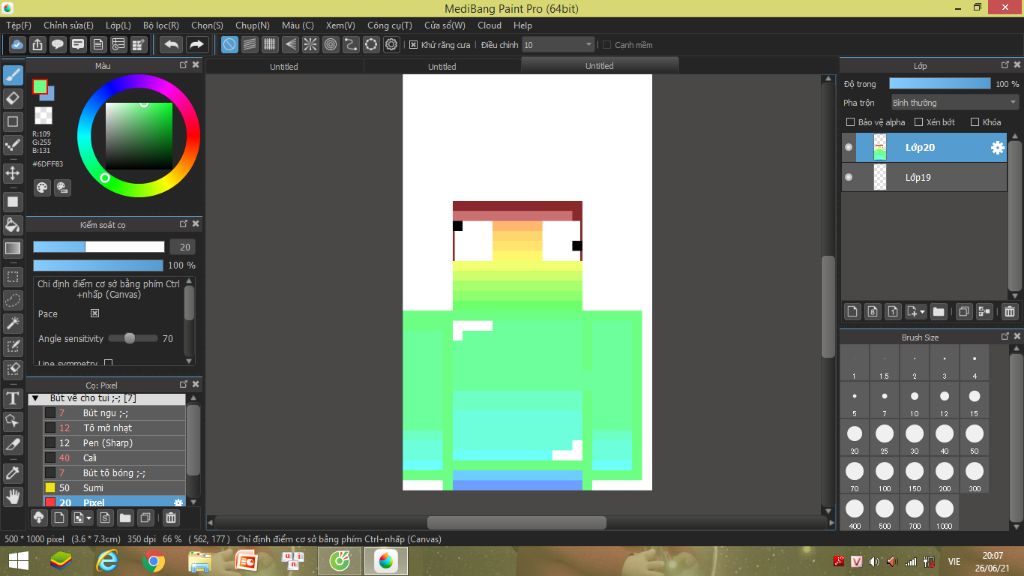The image size is (1024, 576).
Task: Select the Eyedropper tool
Action: point(13,473)
